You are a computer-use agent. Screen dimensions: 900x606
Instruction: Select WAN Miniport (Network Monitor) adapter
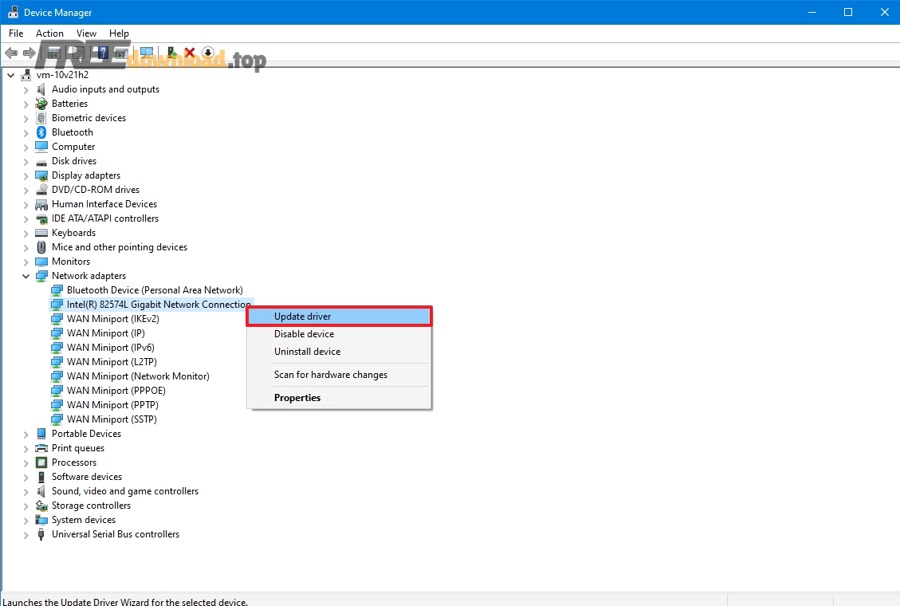[138, 376]
